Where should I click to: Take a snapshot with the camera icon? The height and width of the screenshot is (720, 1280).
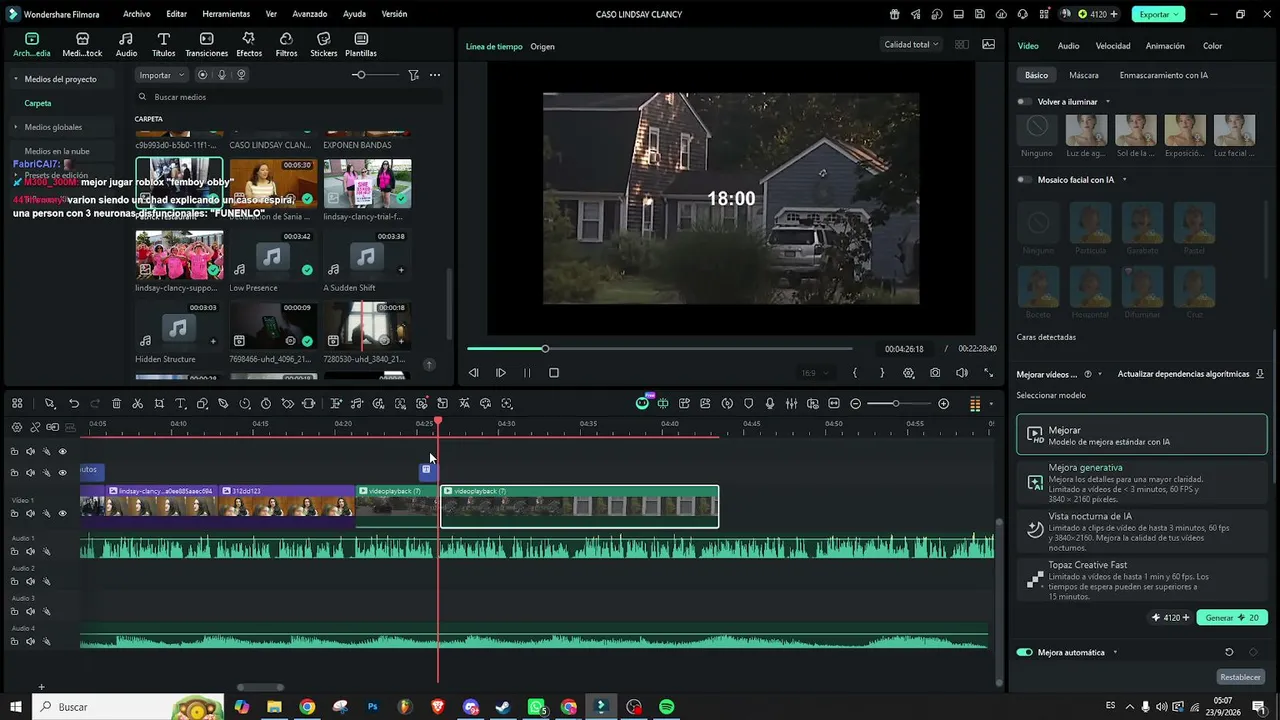point(934,373)
